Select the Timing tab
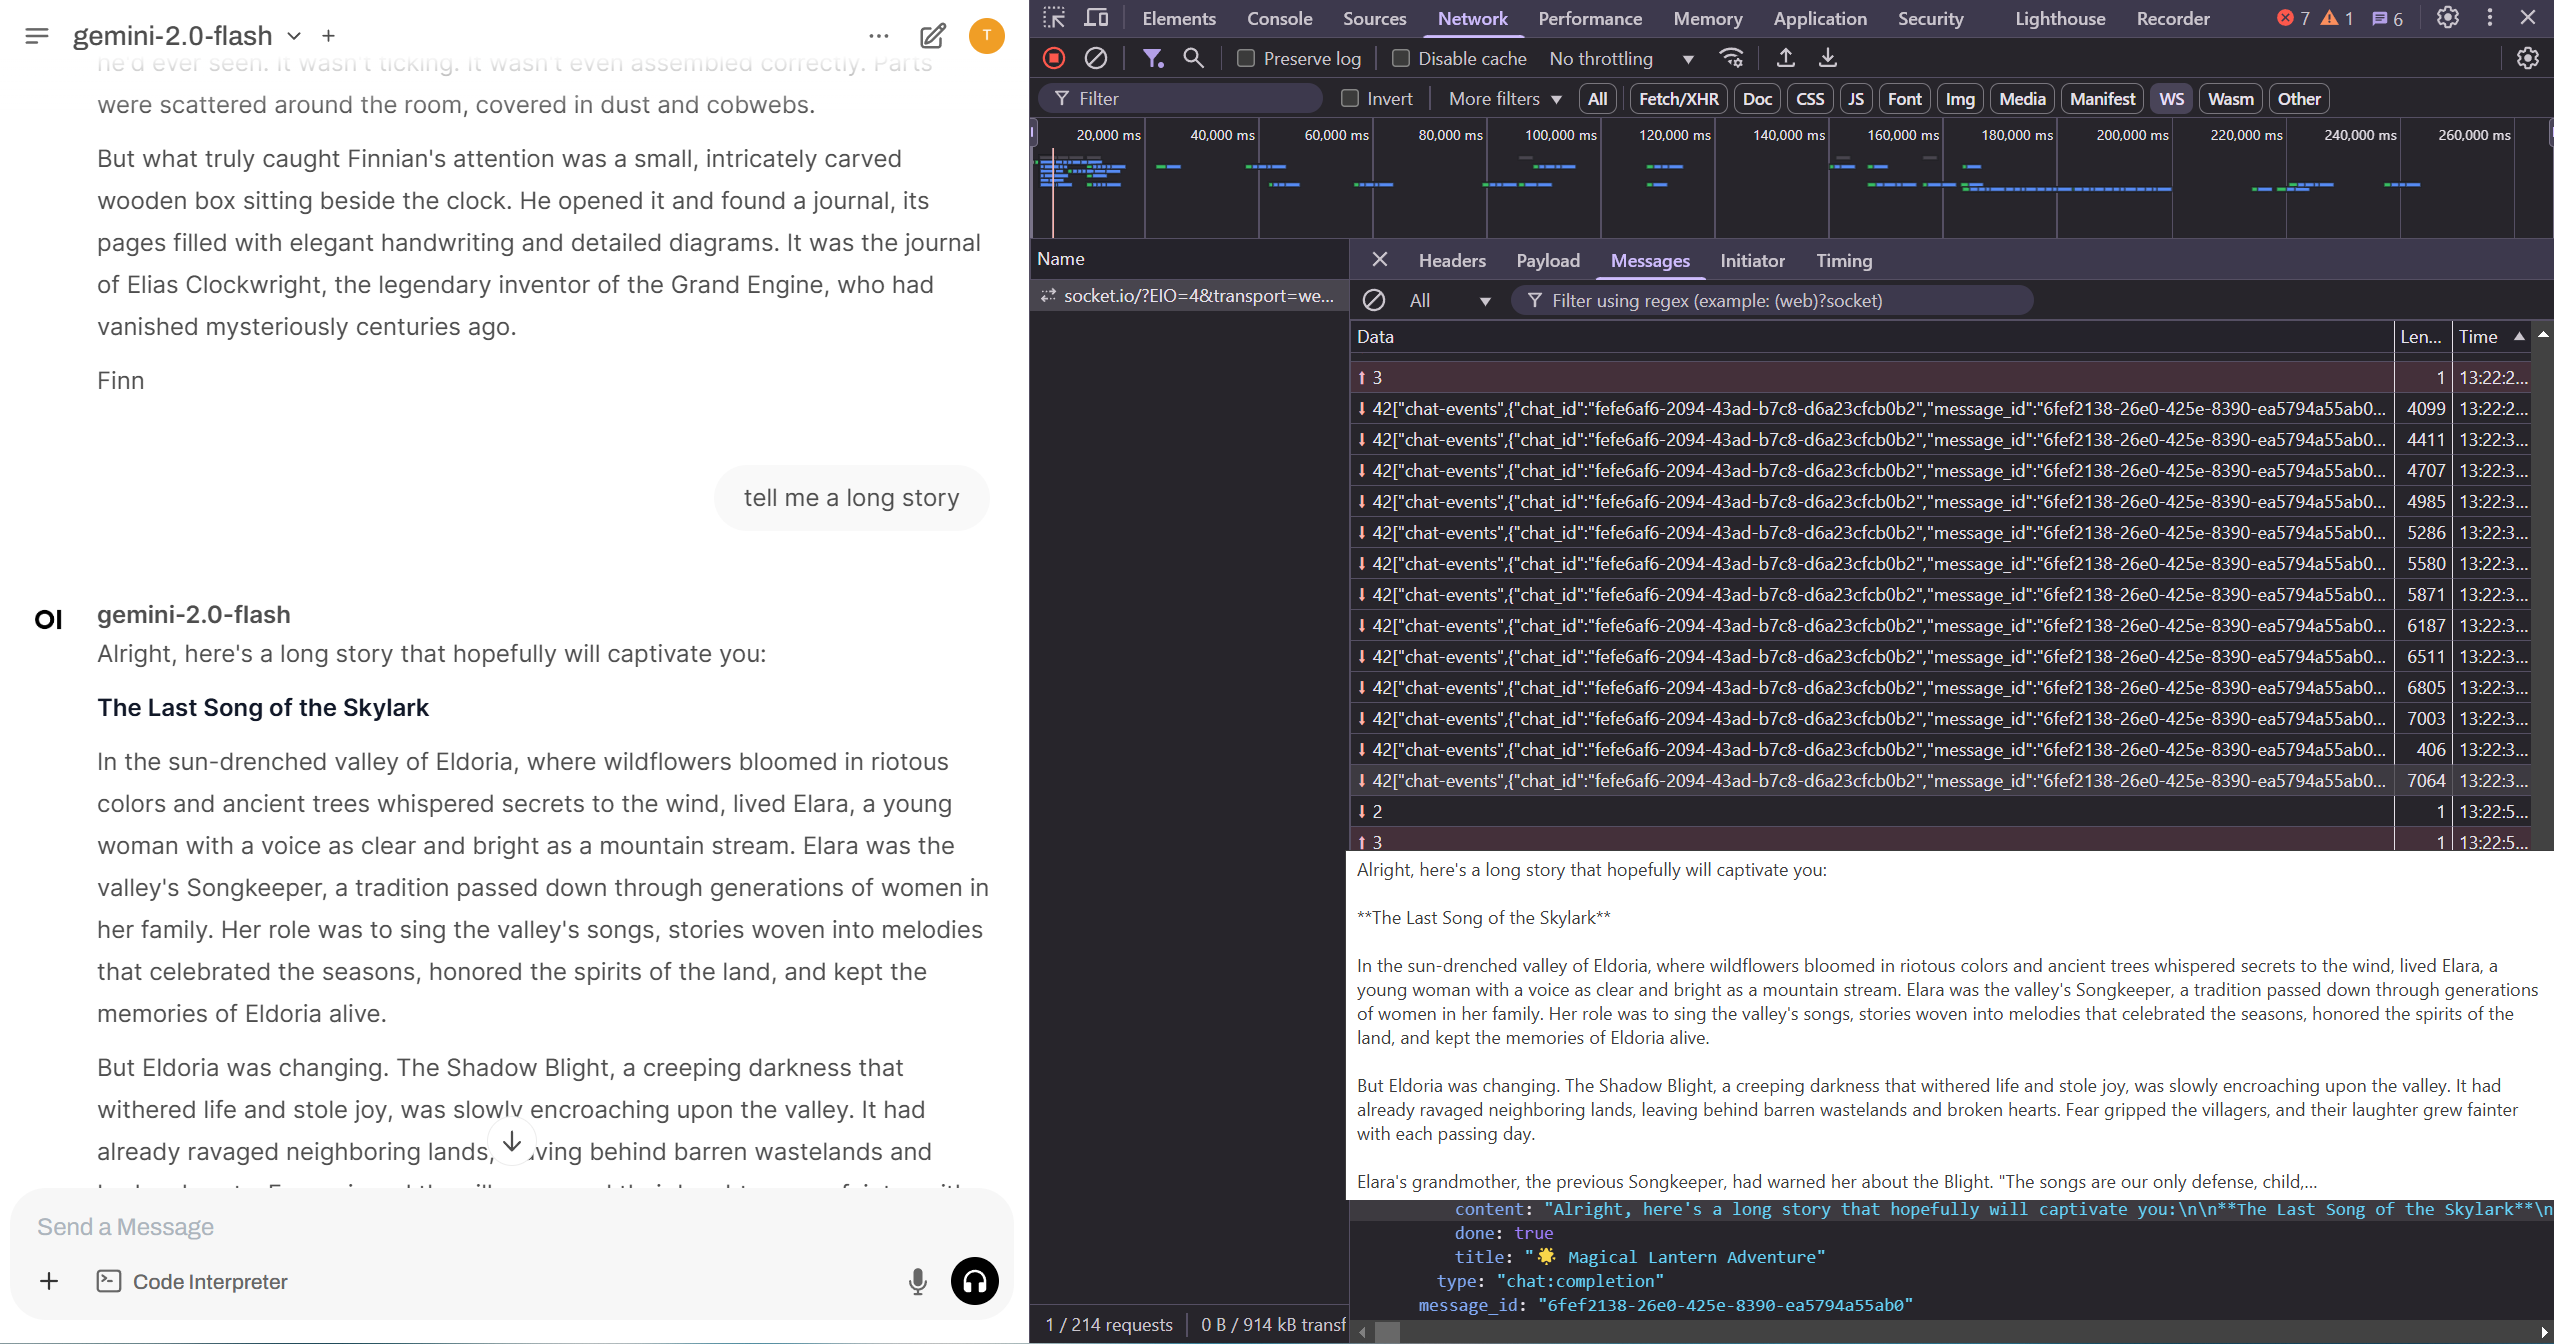Viewport: 2554px width, 1344px height. coord(1844,260)
